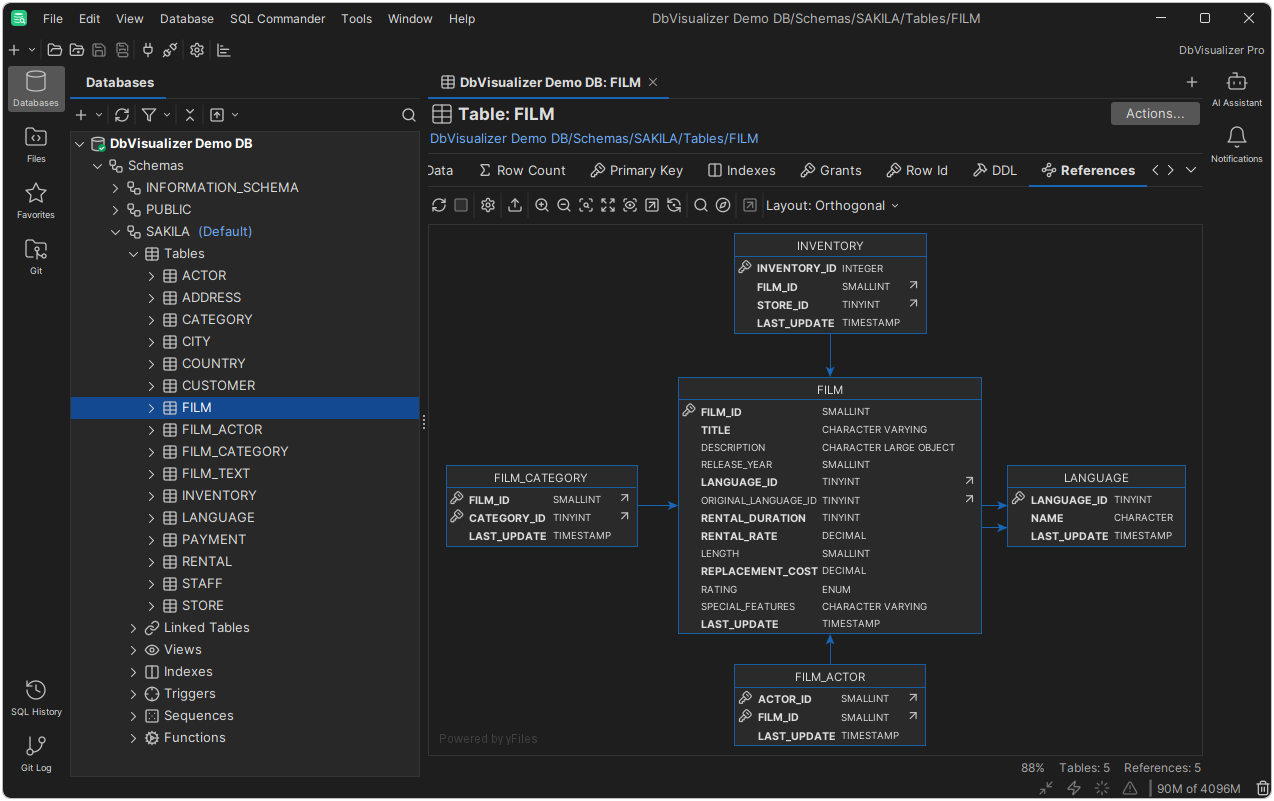Open graph settings gear icon
Screen dimensions: 1274x801
(x=488, y=205)
